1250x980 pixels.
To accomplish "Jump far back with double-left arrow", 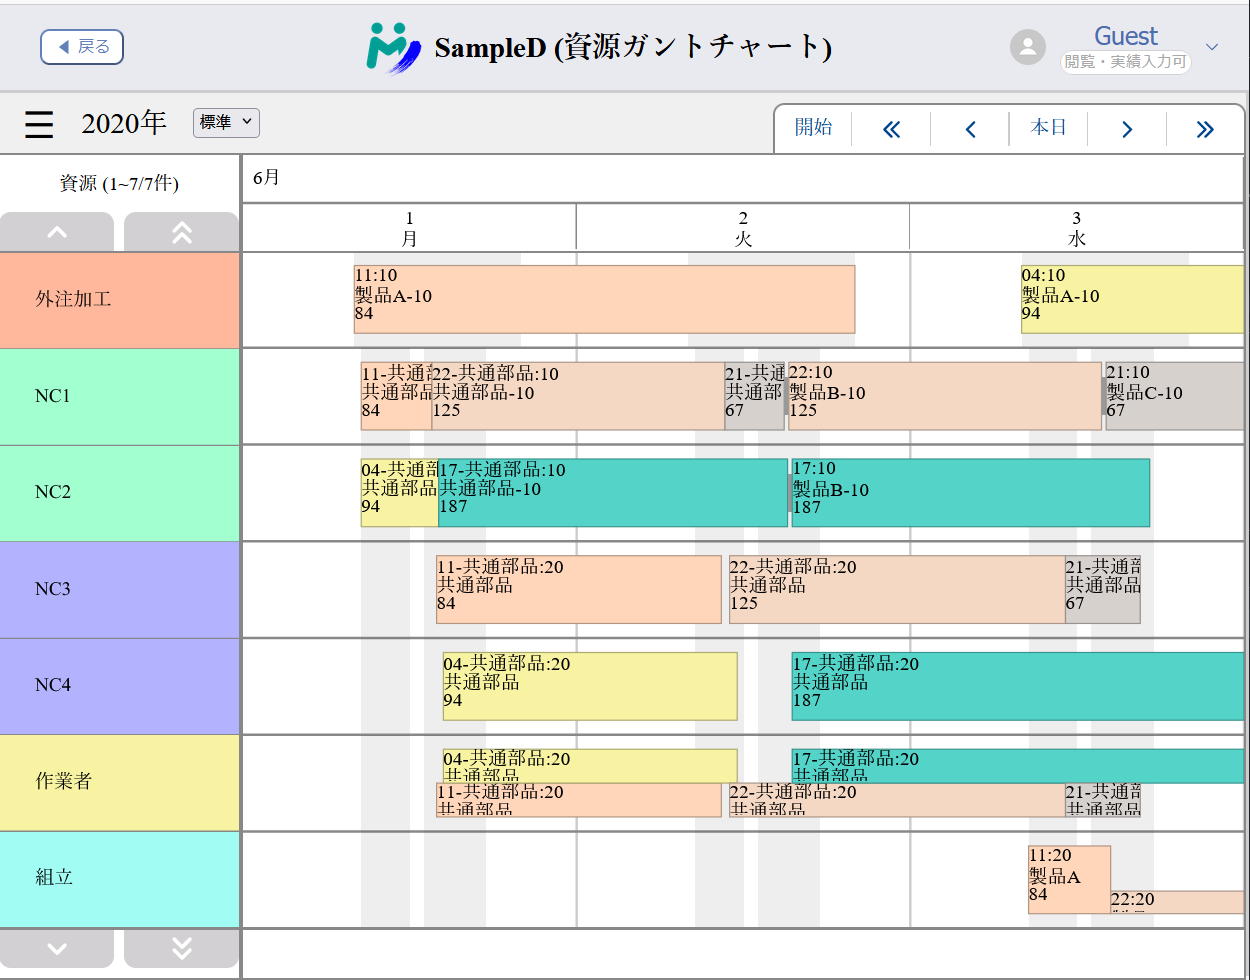I will pos(891,129).
